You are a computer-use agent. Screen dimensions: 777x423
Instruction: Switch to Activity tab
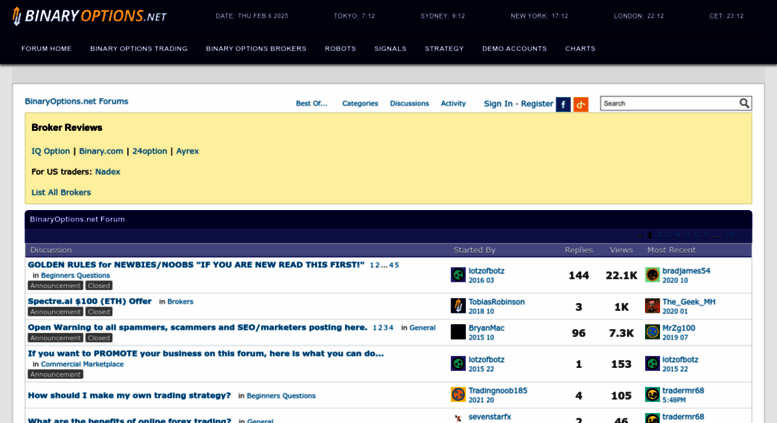pyautogui.click(x=453, y=104)
